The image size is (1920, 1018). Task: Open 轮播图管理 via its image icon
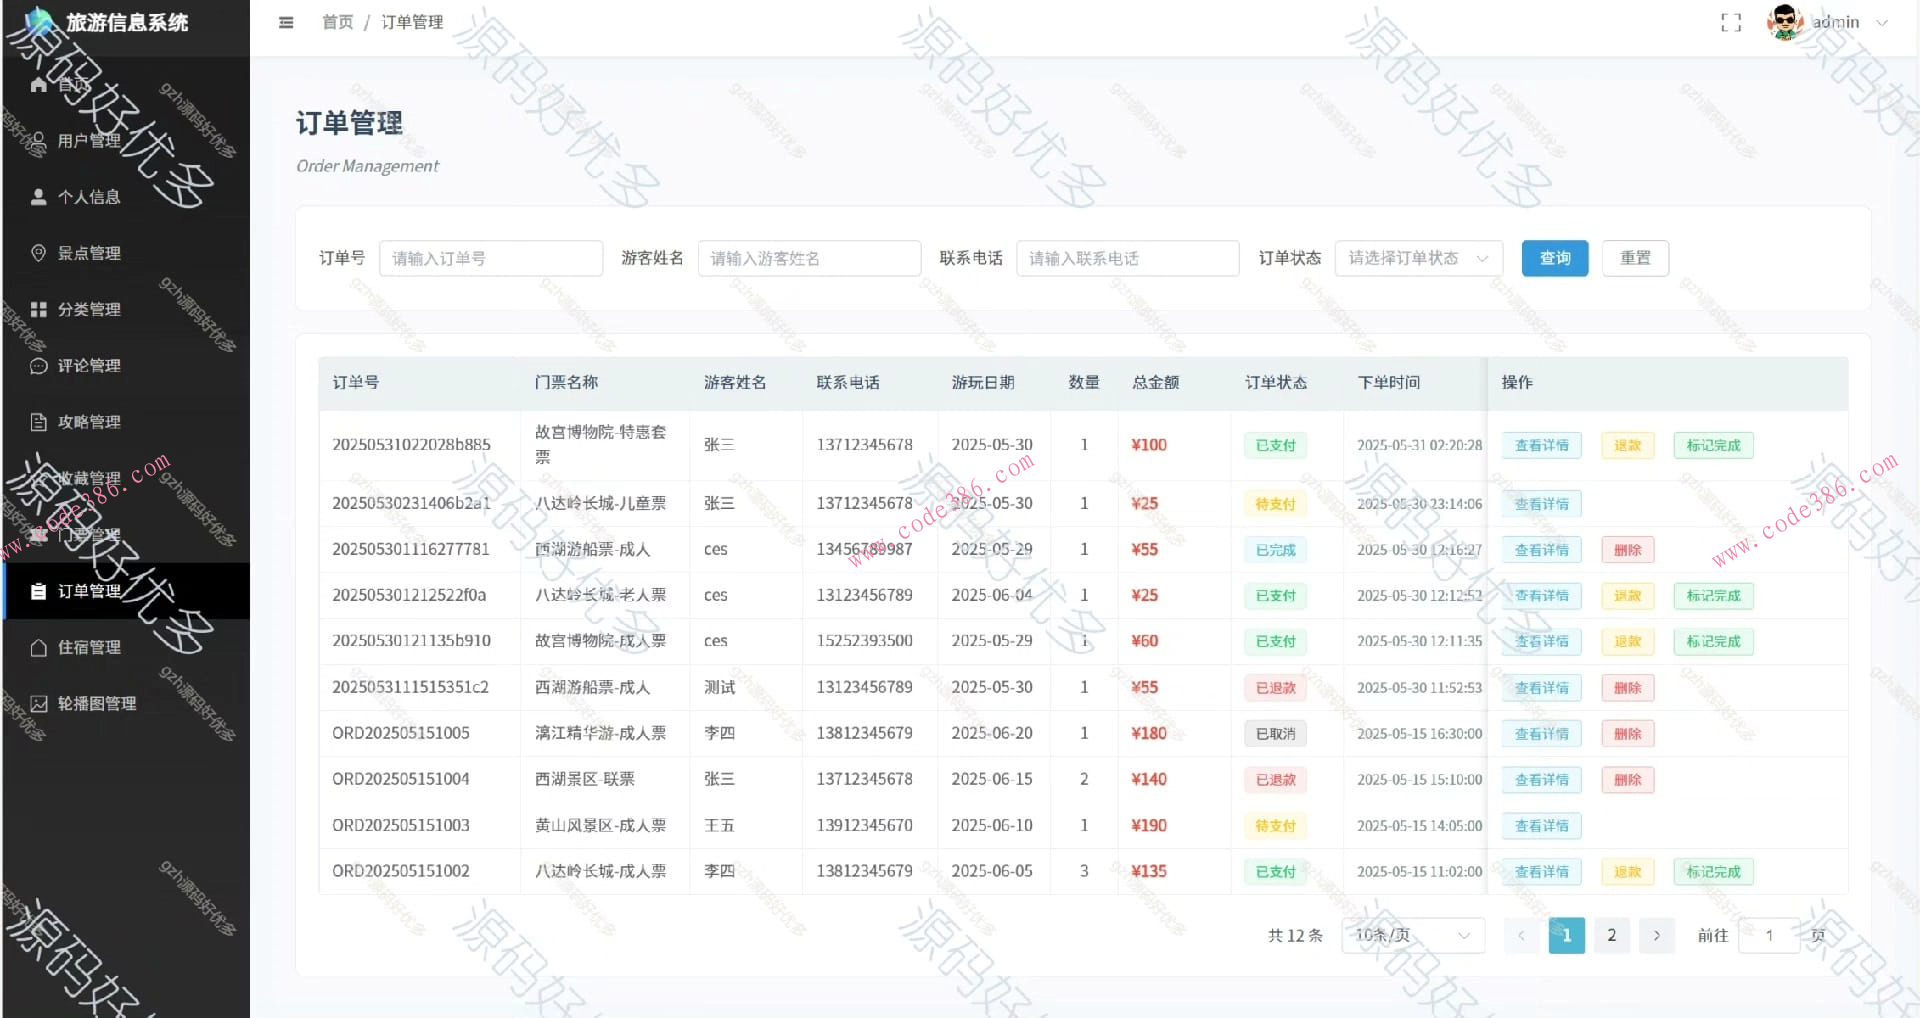click(38, 702)
